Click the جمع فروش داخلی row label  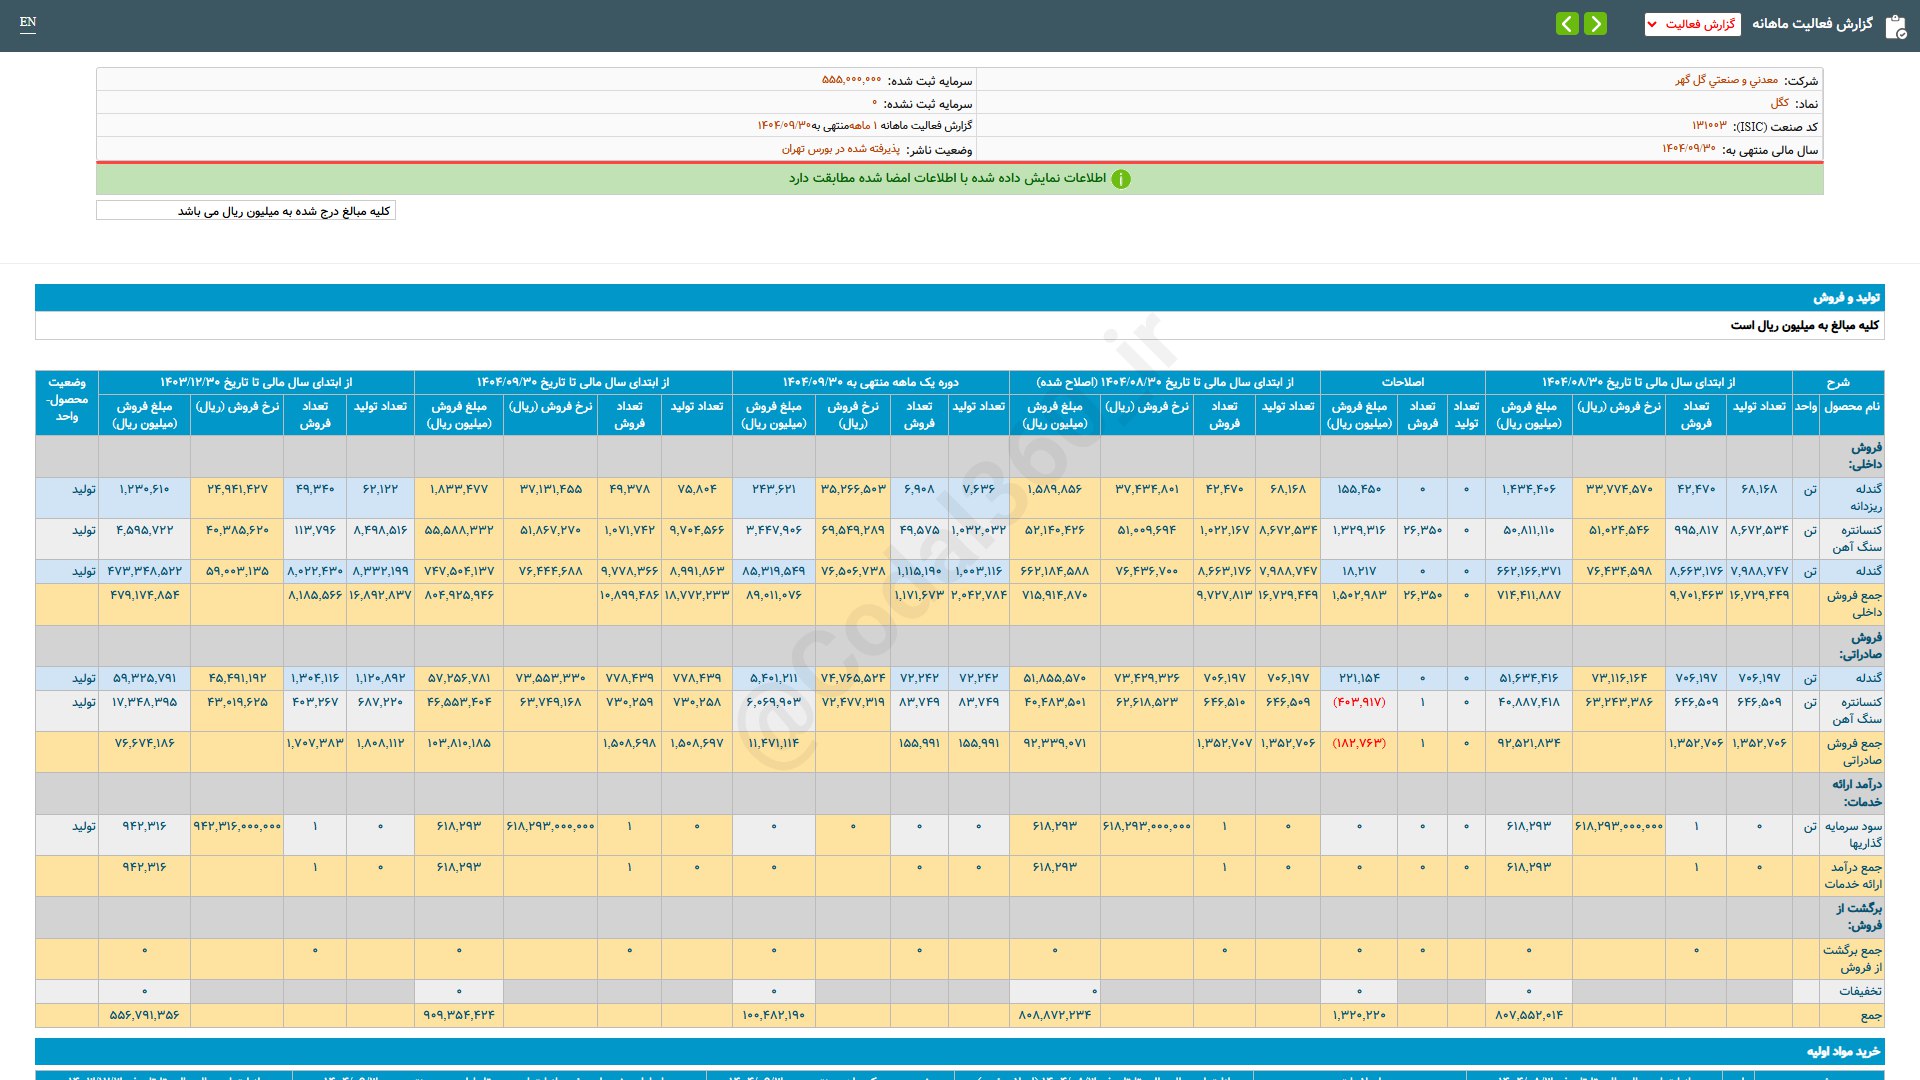click(1854, 603)
